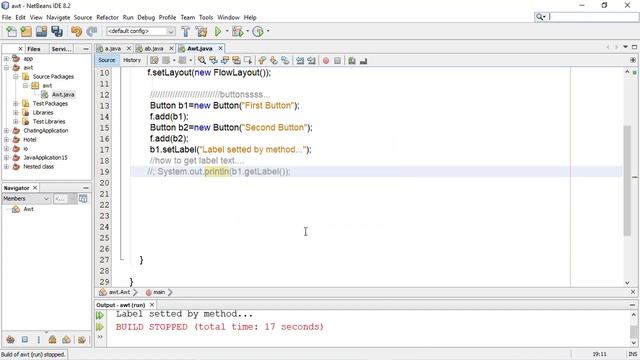Click the Redo arrow icon
The width and height of the screenshot is (640, 360).
point(92,31)
